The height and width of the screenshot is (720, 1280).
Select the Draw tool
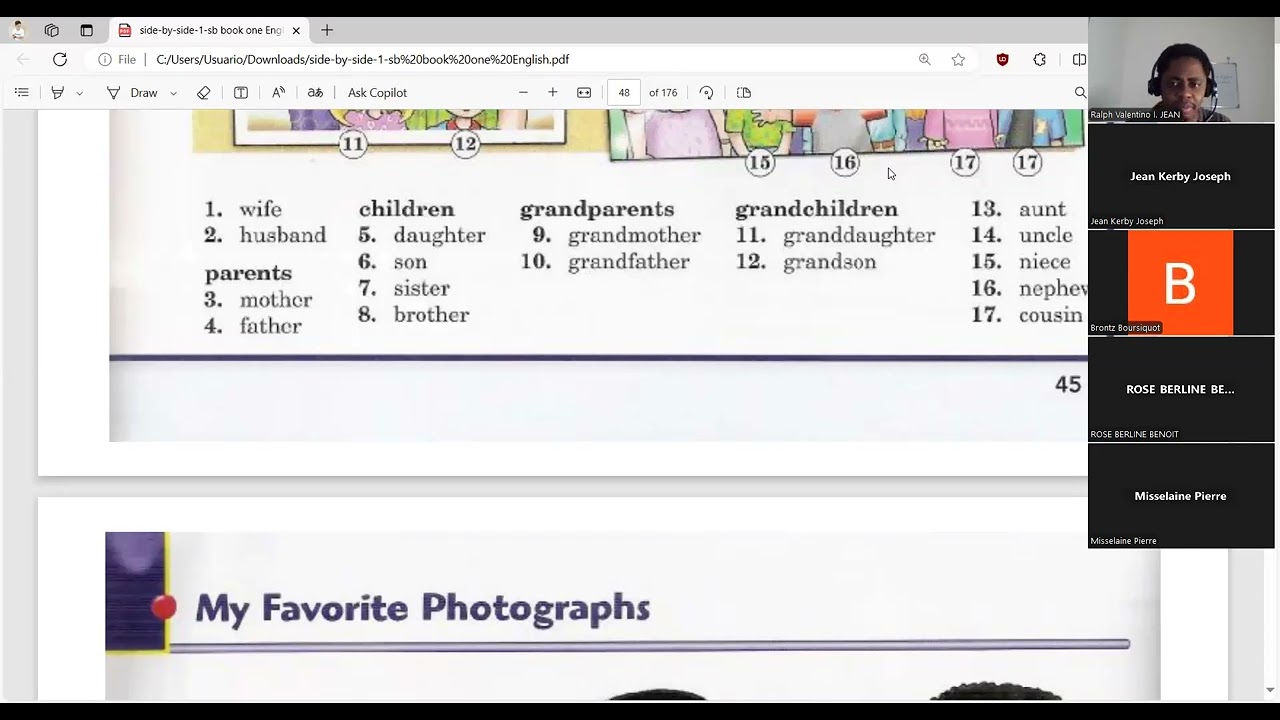(x=132, y=92)
